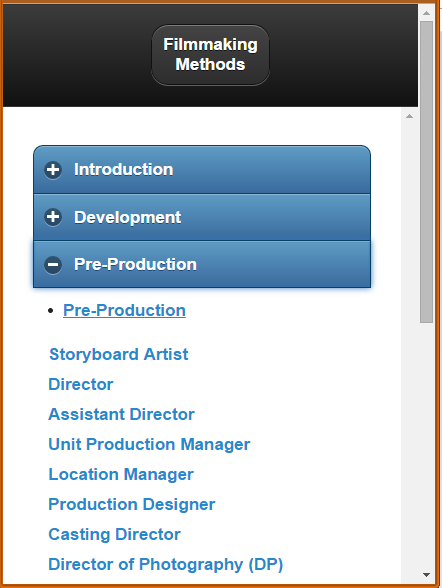Click the inner panel scrollbar up arrow
Screen dimensions: 442x588
tap(409, 116)
